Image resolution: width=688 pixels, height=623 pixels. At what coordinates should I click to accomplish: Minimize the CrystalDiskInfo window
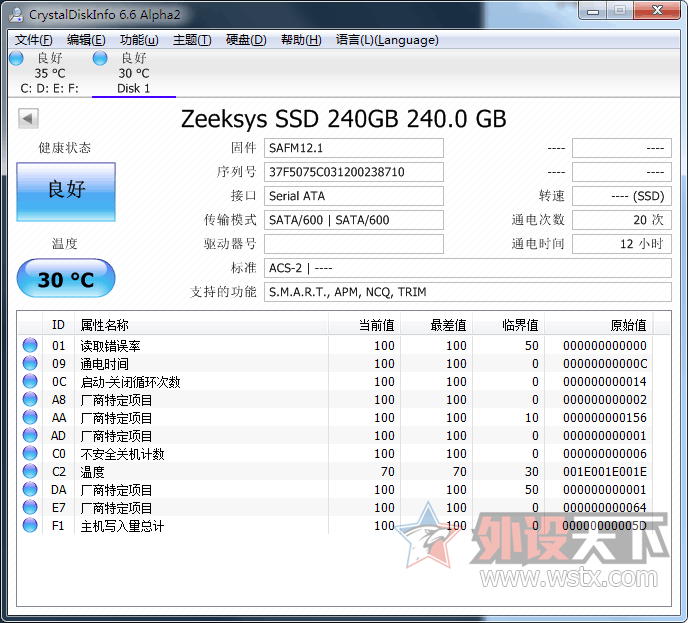592,11
